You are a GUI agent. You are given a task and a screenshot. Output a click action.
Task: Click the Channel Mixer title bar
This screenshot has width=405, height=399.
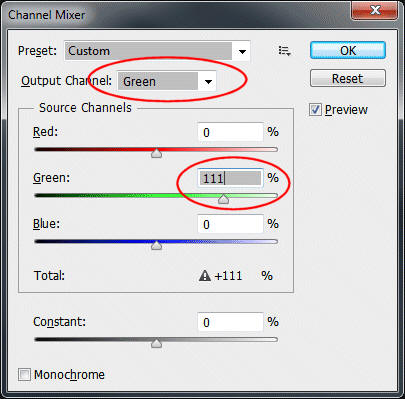177,14
